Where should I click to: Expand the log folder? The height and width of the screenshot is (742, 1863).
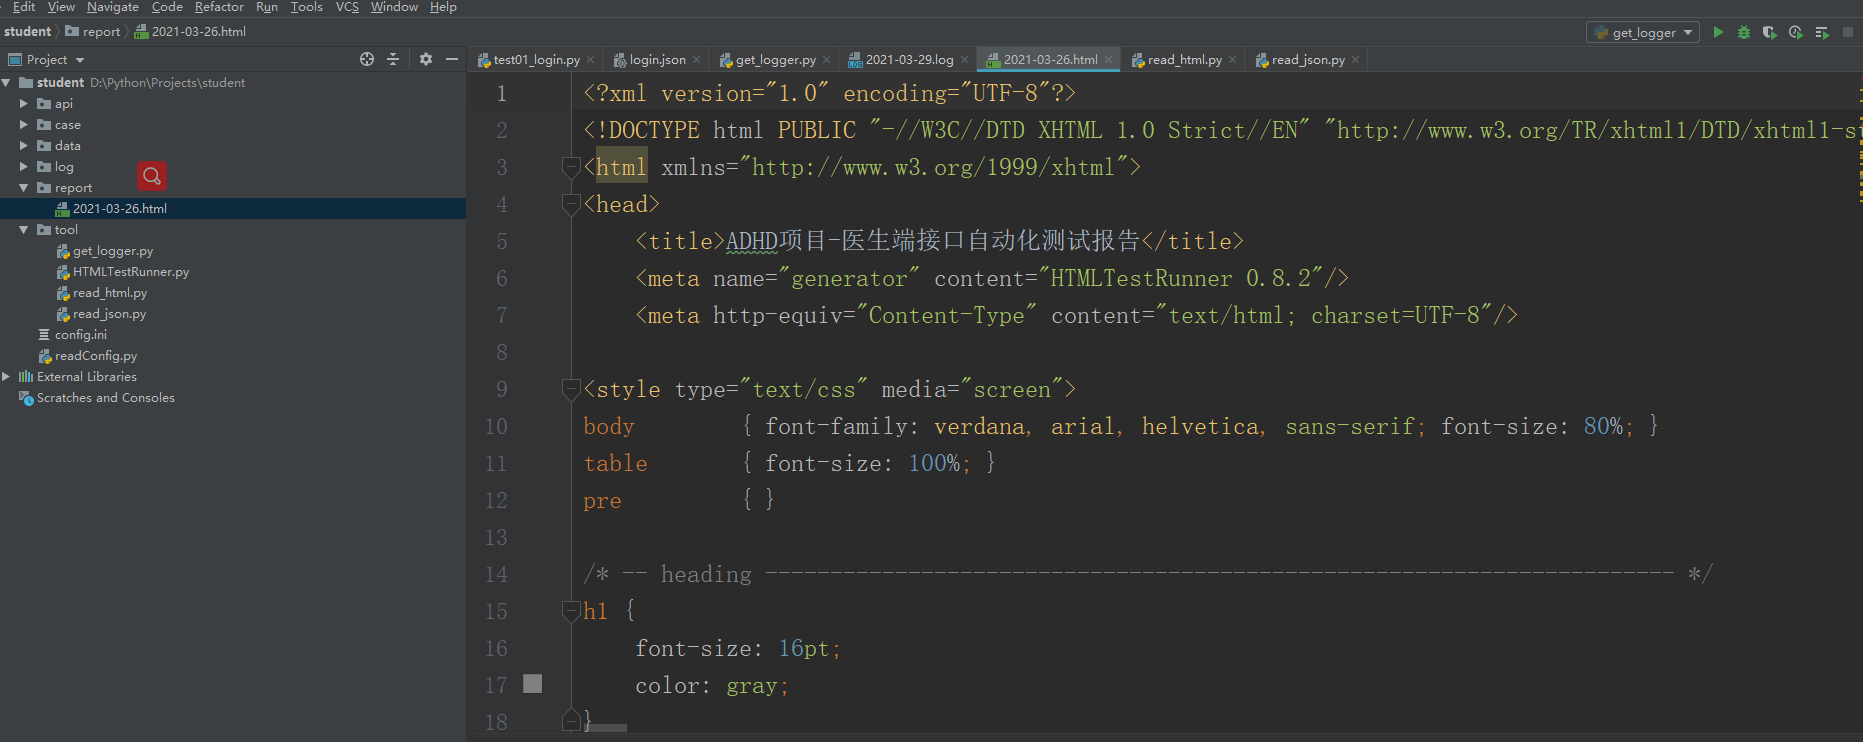[24, 167]
